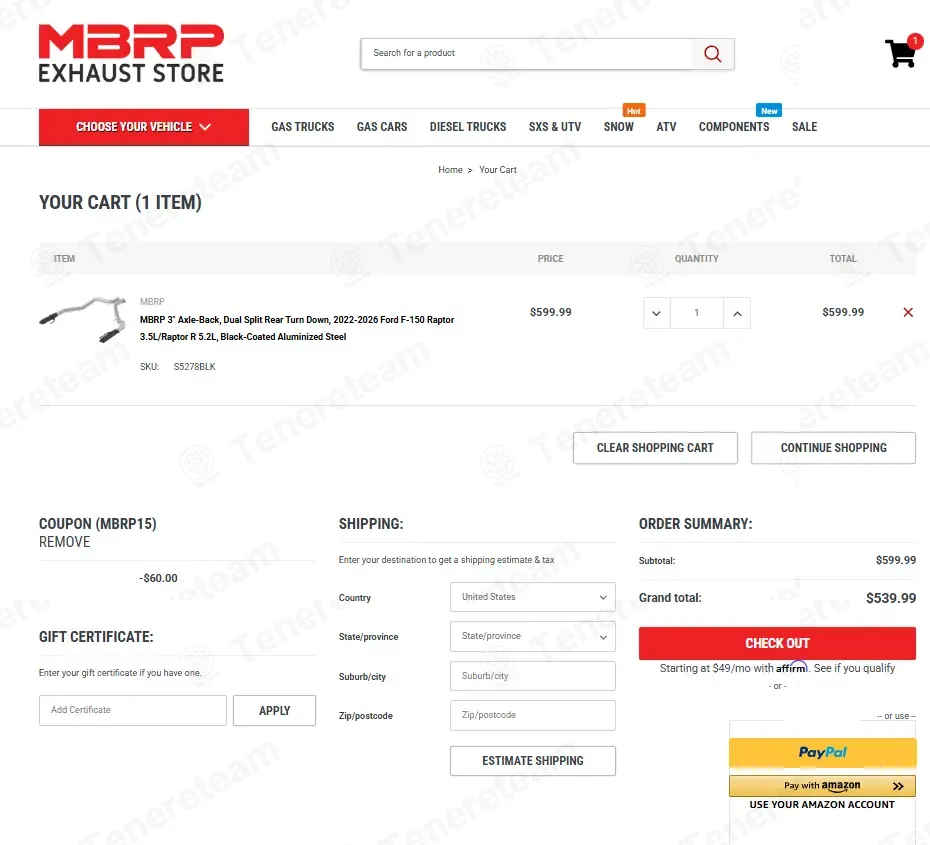Screen dimensions: 930x845
Task: Click the quantity value field
Action: click(697, 313)
